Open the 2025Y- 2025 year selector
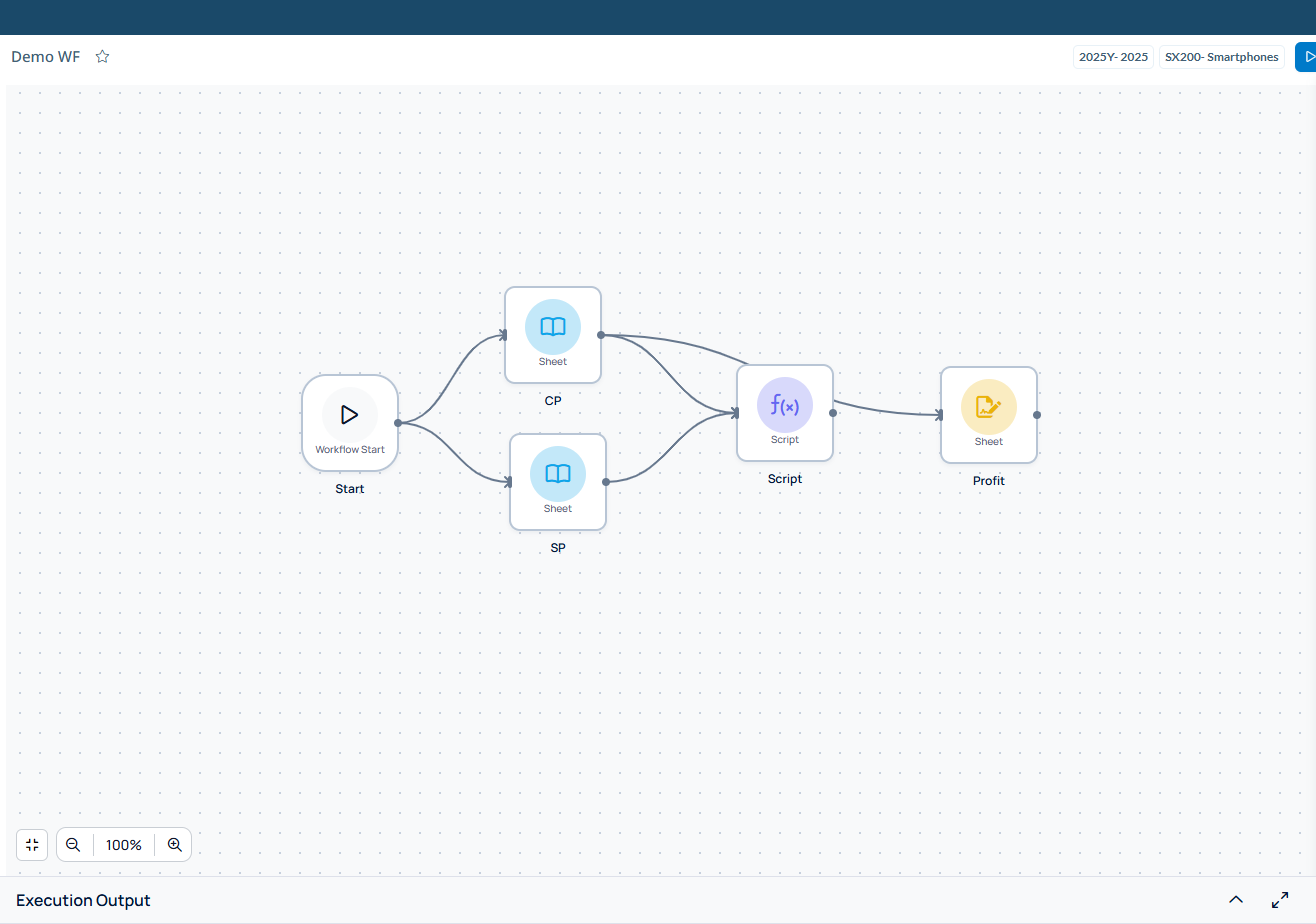1316x924 pixels. (x=1113, y=57)
